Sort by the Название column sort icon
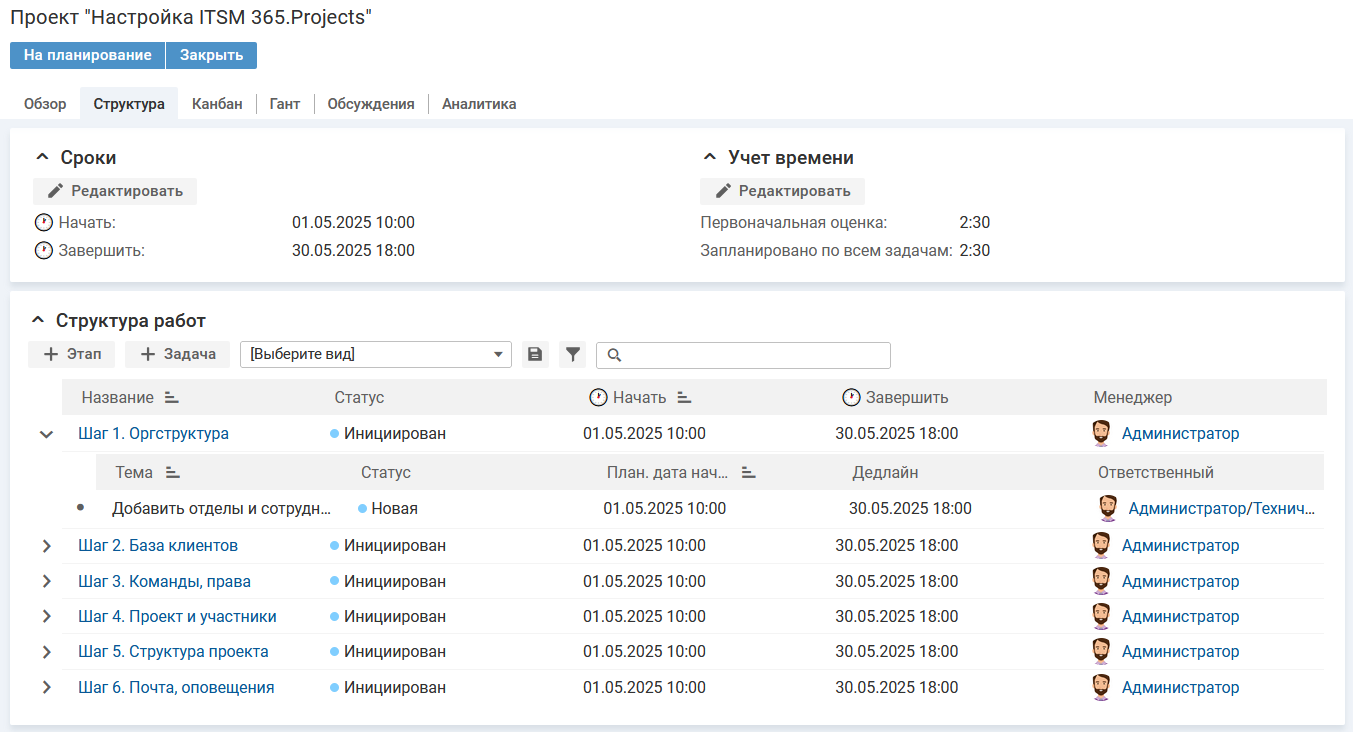 [x=171, y=398]
